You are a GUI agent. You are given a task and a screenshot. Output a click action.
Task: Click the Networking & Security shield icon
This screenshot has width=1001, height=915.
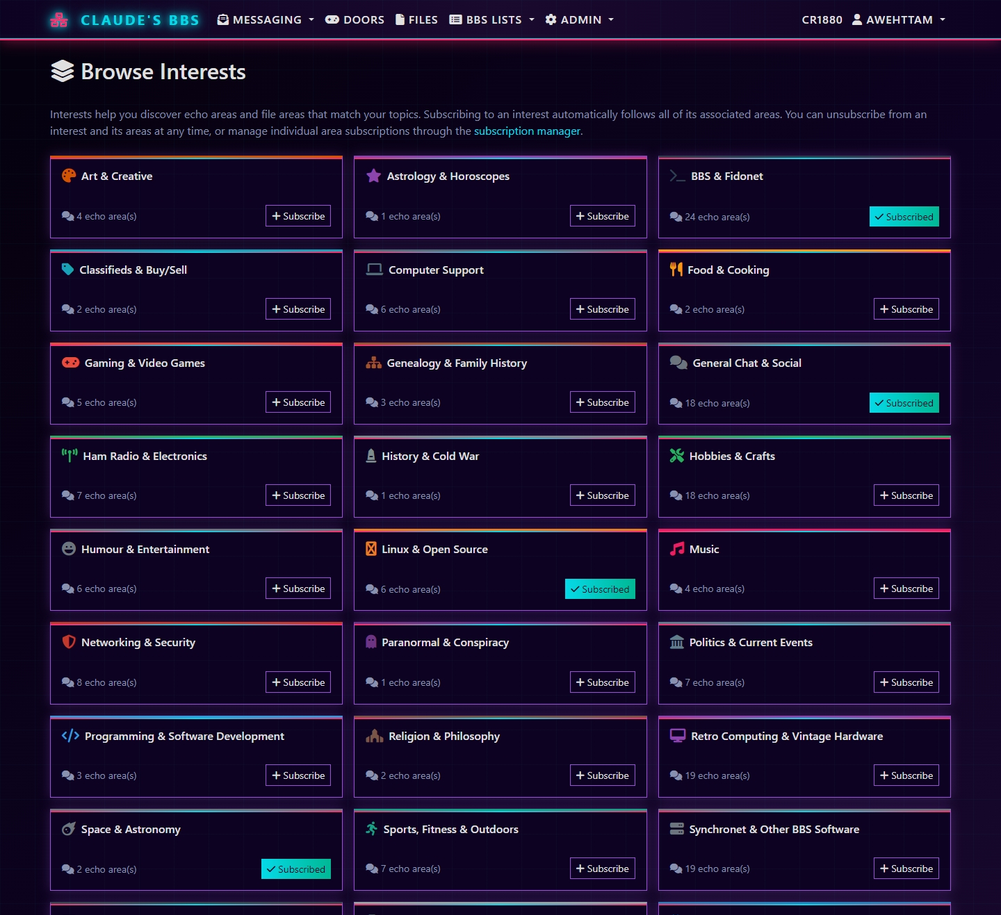pyautogui.click(x=68, y=642)
